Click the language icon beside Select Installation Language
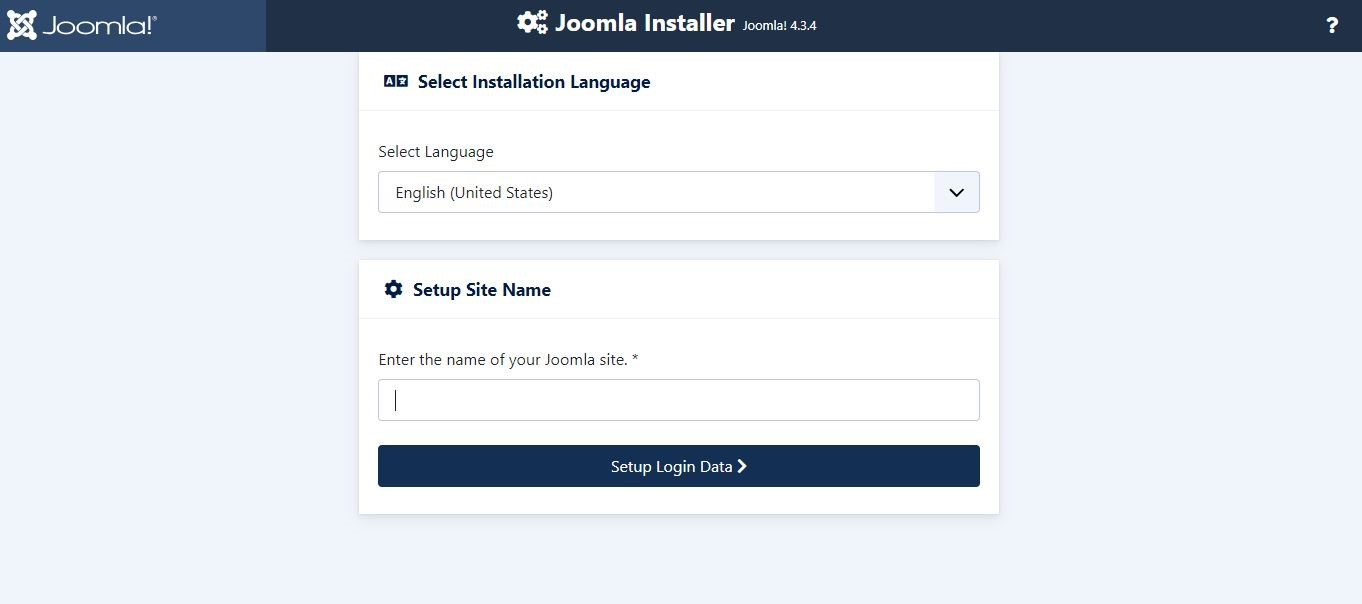The height and width of the screenshot is (604, 1362). (396, 82)
